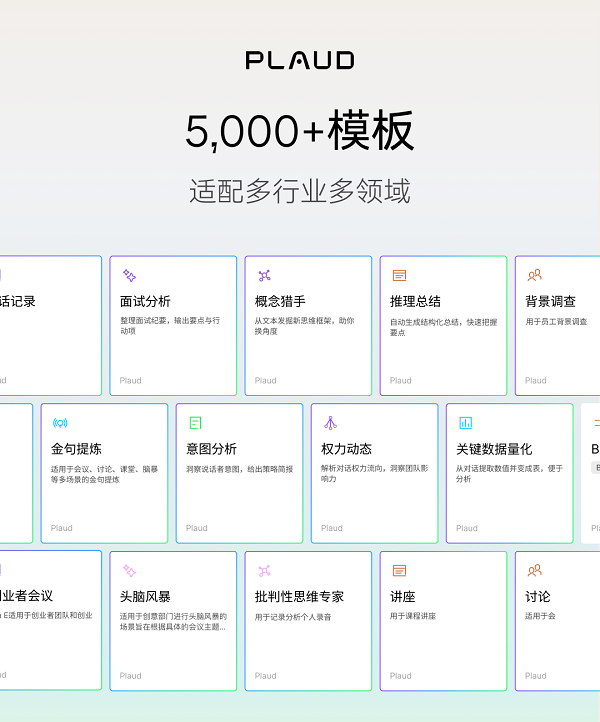
Task: Open the 概念猎手 template title
Action: [x=280, y=302]
